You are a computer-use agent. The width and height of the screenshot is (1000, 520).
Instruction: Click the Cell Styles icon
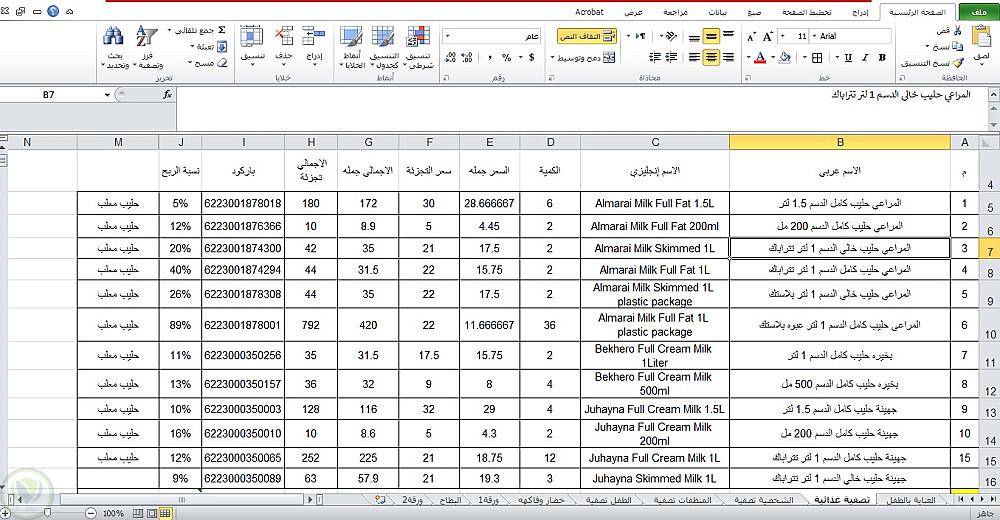point(351,36)
